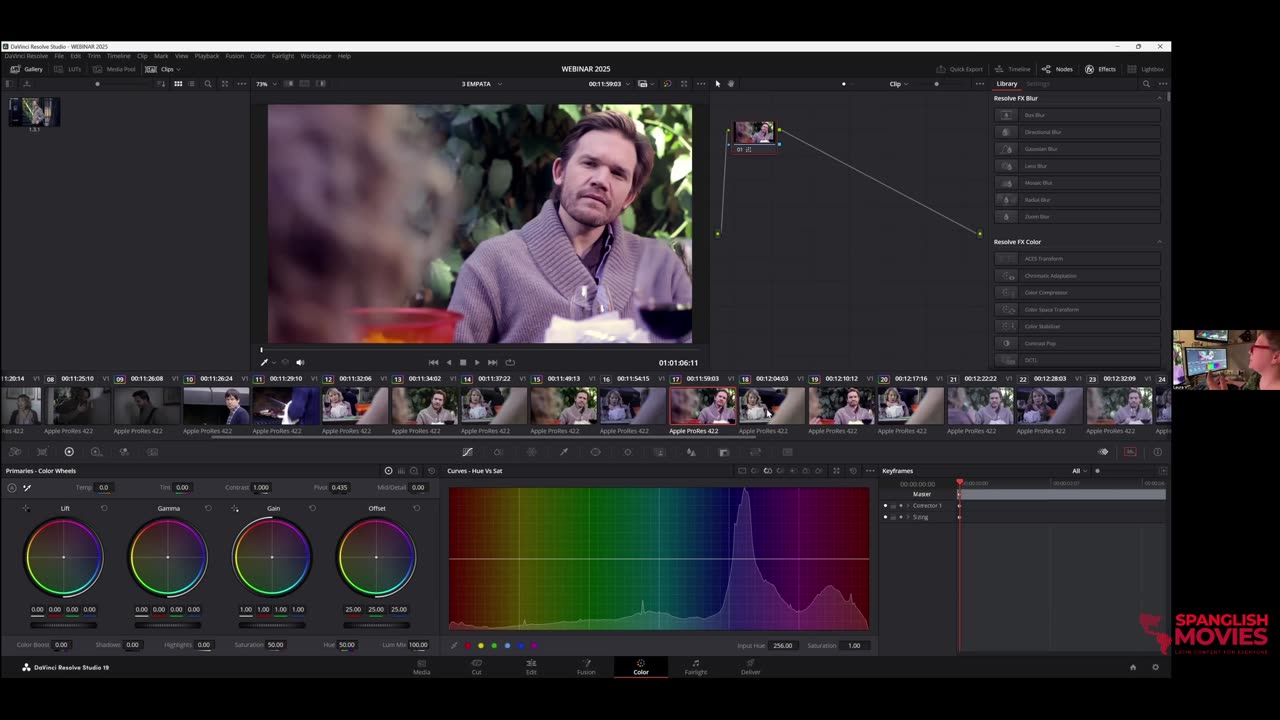
Task: Click the Input Hue field 256.00
Action: point(782,646)
